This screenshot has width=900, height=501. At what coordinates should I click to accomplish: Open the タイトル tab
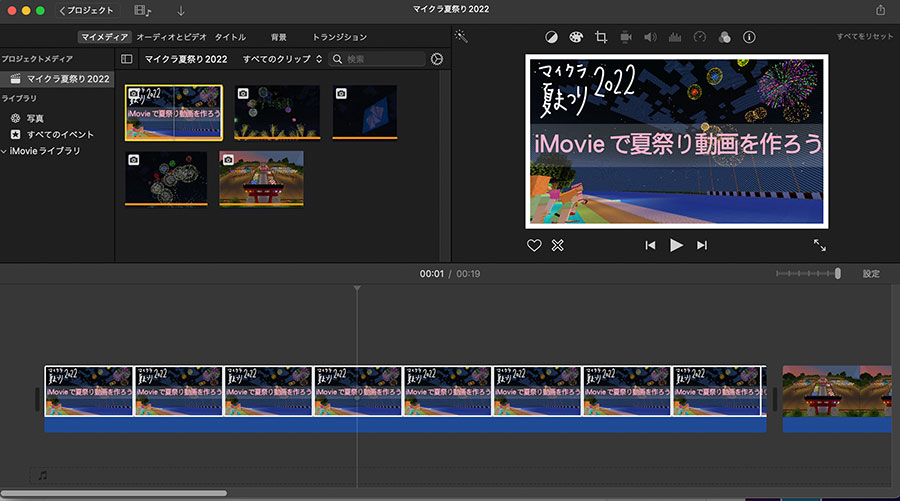tap(230, 37)
